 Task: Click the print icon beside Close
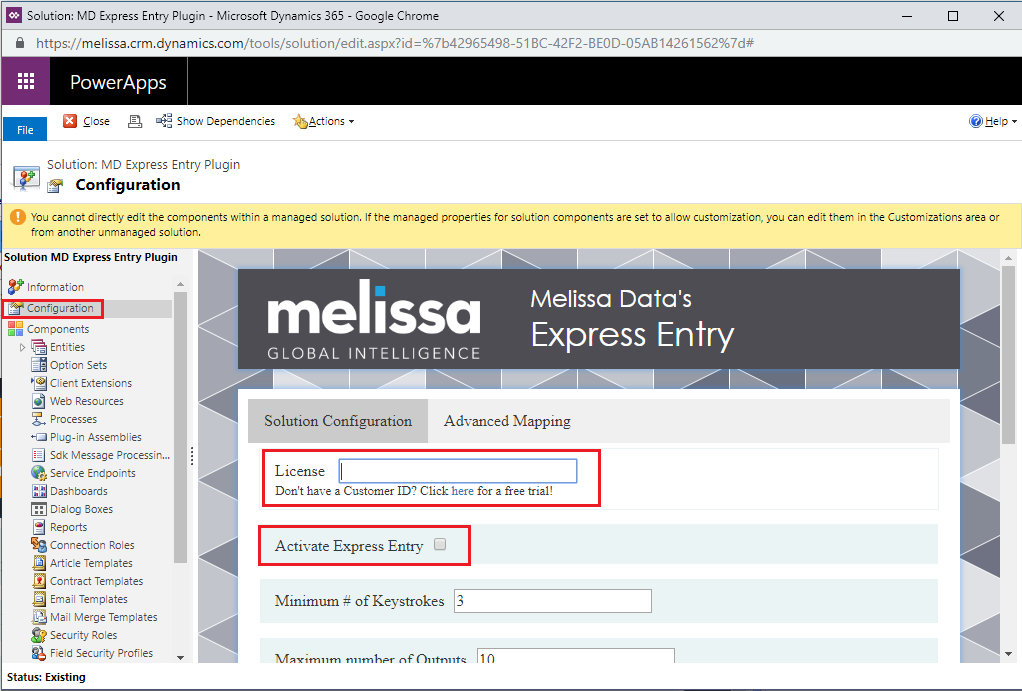(135, 121)
